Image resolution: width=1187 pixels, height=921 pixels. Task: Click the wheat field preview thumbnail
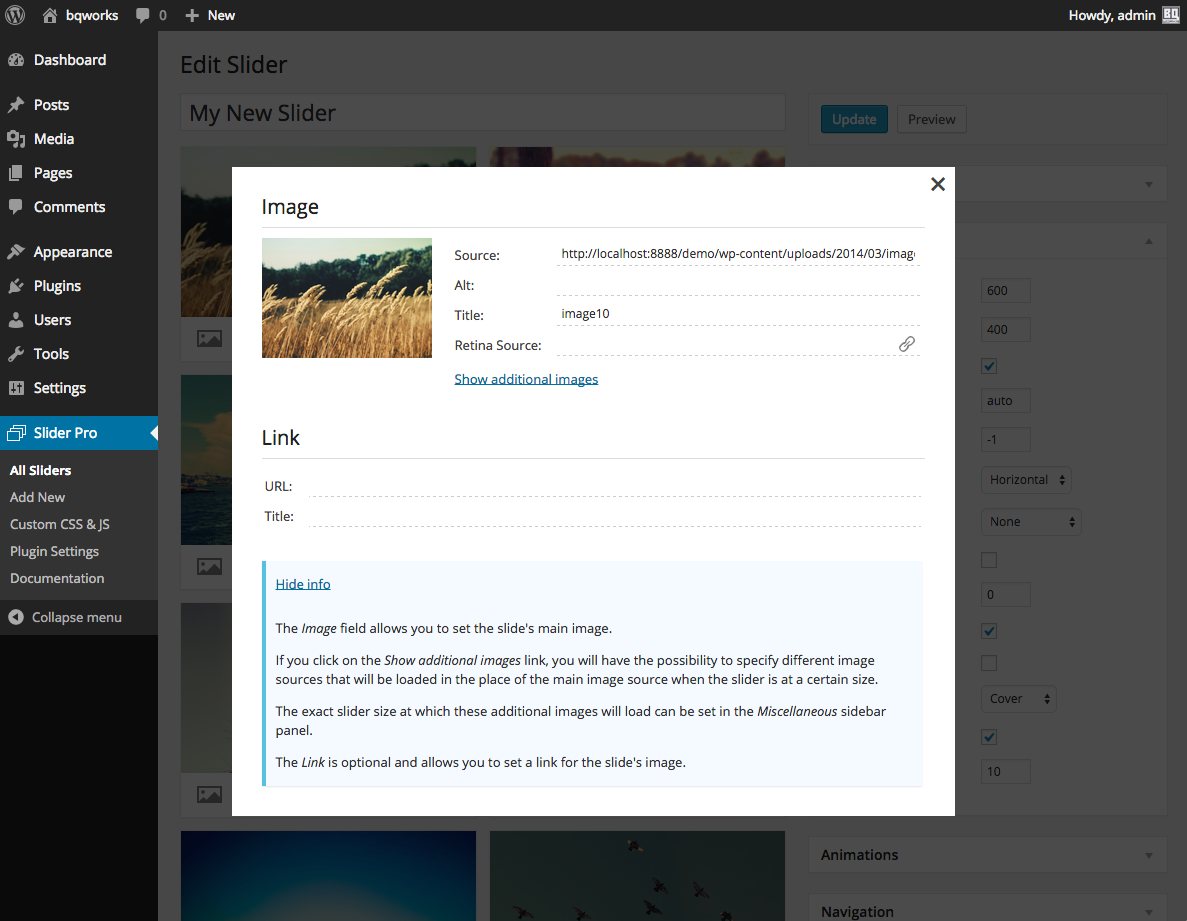[x=347, y=298]
